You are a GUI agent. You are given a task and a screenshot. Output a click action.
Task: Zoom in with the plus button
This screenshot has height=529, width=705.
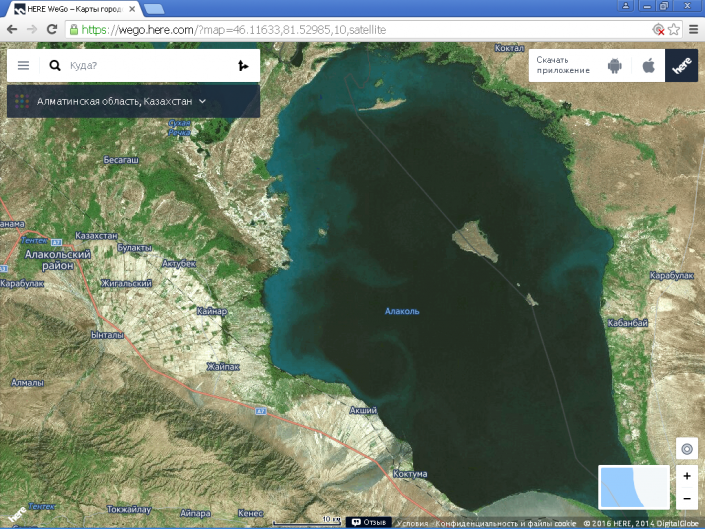pos(686,476)
